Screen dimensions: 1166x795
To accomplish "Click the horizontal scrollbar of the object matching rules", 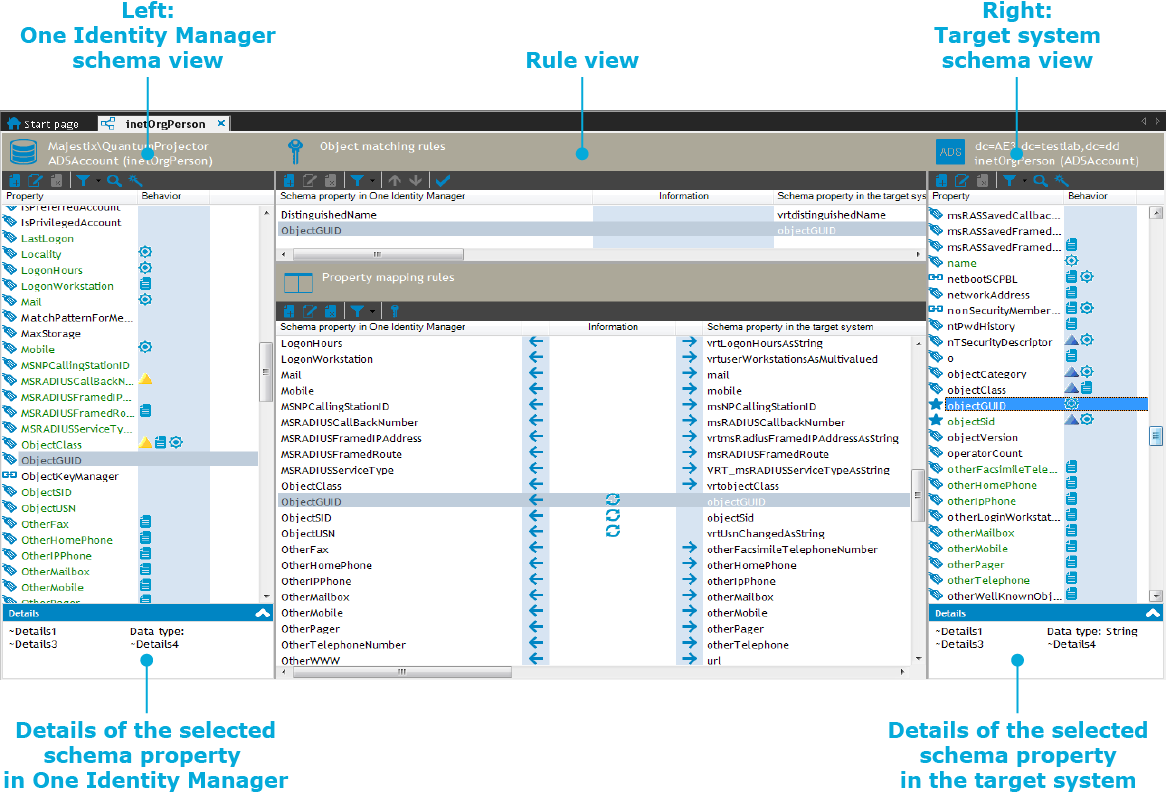I will (x=379, y=254).
